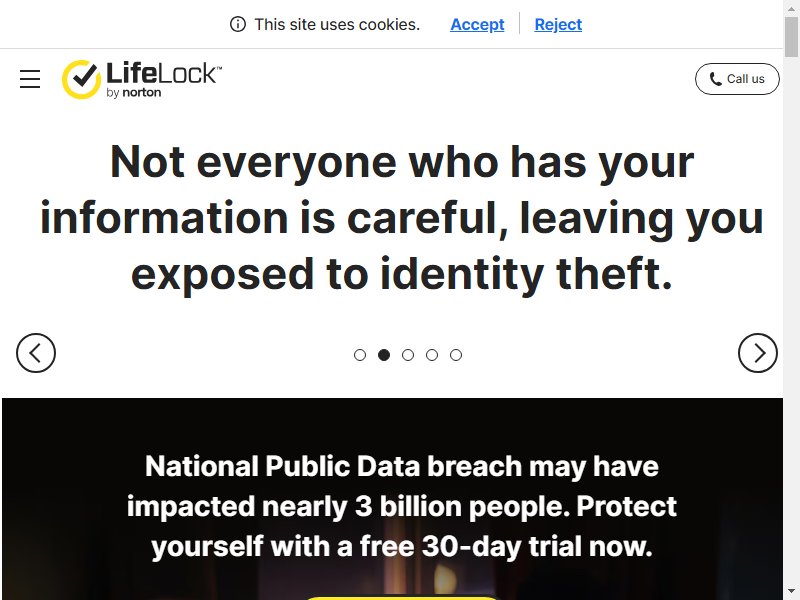Click the LifeLock by Norton logo
This screenshot has height=600, width=800.
tap(142, 79)
